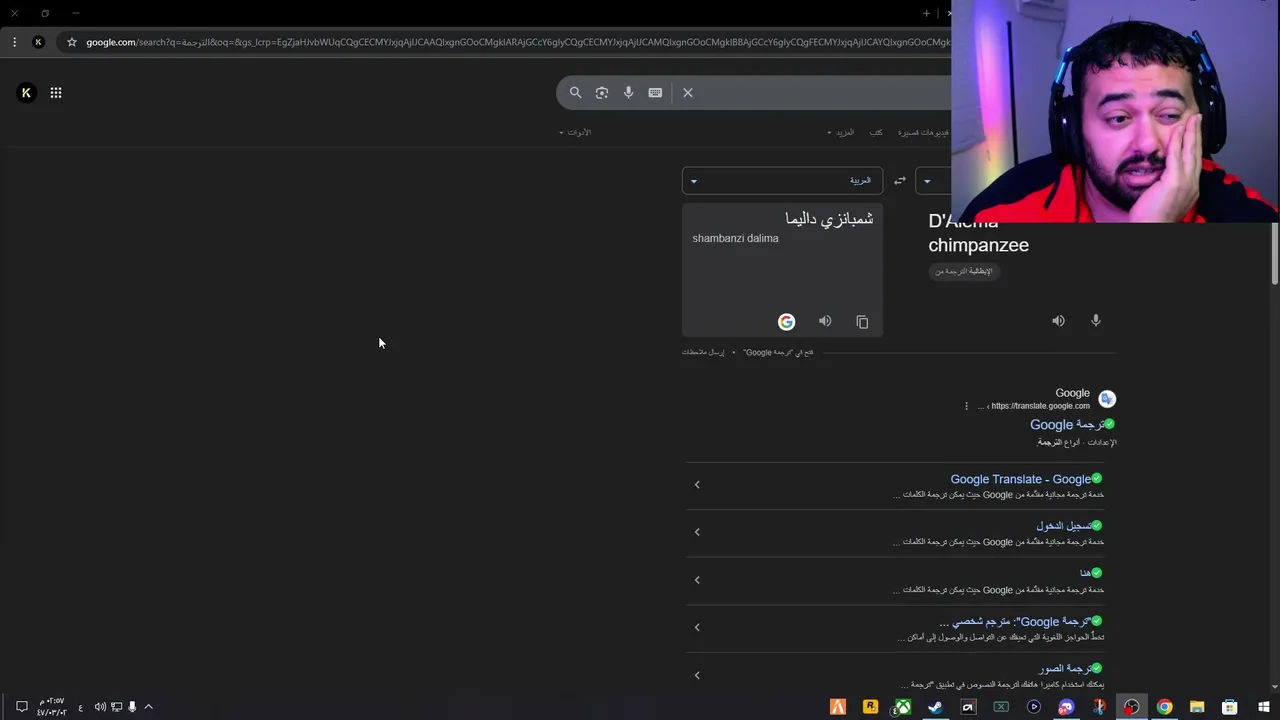Click the scrollbar down arrow
This screenshot has height=720, width=1280.
pyautogui.click(x=1274, y=687)
